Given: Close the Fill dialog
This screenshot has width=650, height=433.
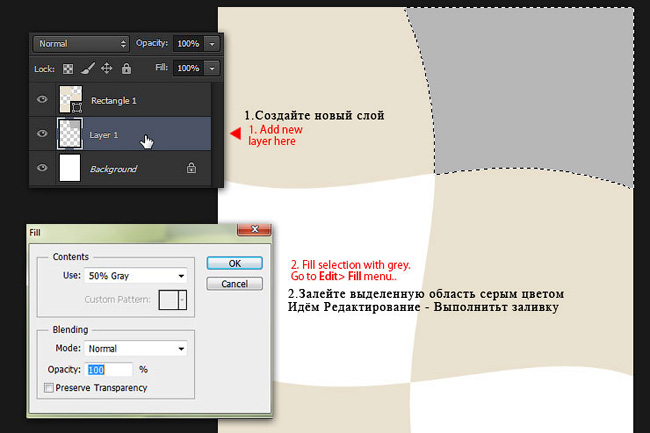Looking at the screenshot, I should (255, 229).
